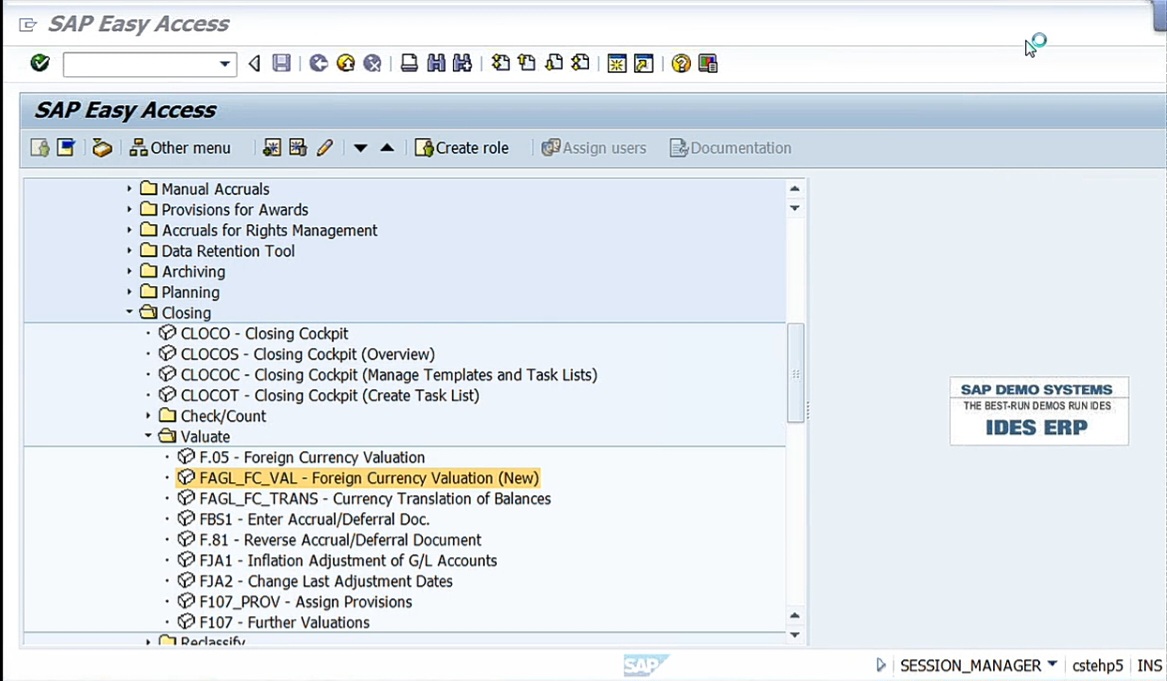The height and width of the screenshot is (681, 1167).
Task: Open the SAP Business Workplace icon
Action: click(102, 147)
